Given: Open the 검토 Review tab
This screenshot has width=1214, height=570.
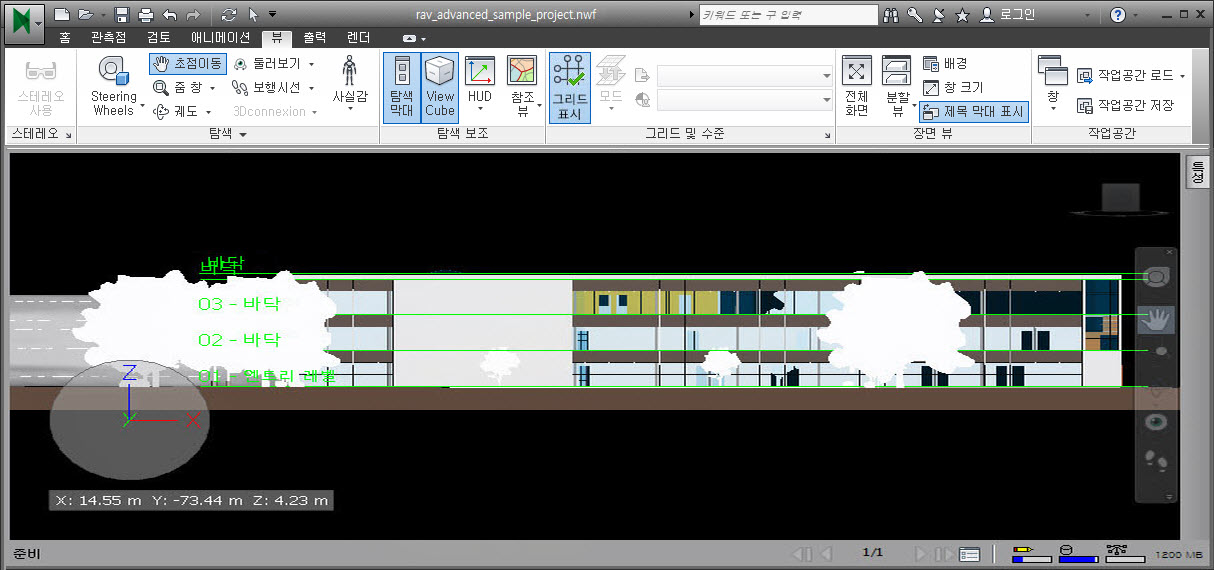Looking at the screenshot, I should [x=159, y=38].
